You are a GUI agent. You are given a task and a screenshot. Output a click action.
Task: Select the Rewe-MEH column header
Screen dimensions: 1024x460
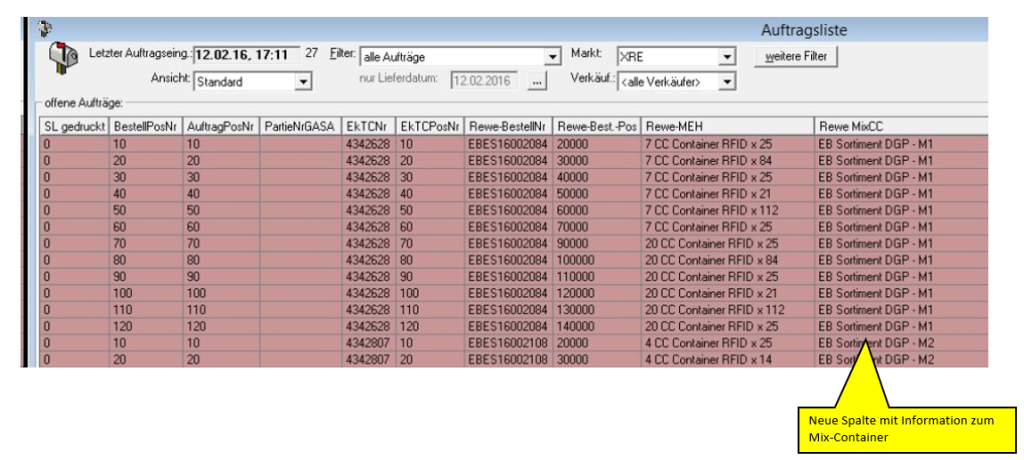727,127
